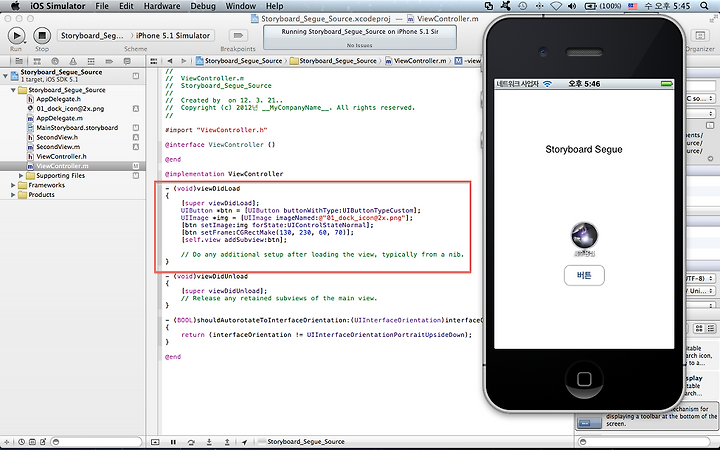Screen dimensions: 720x450
Task: Click the Stop button in Xcode toolbar
Action: pyautogui.click(x=42, y=35)
